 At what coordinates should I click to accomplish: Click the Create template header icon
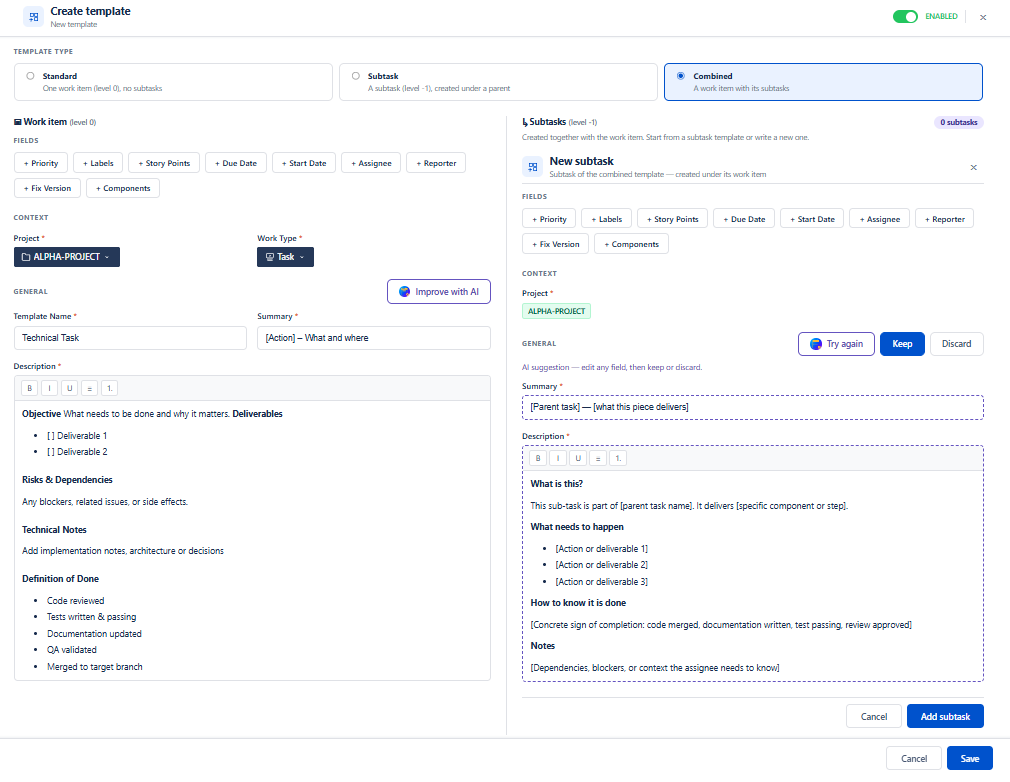33,17
